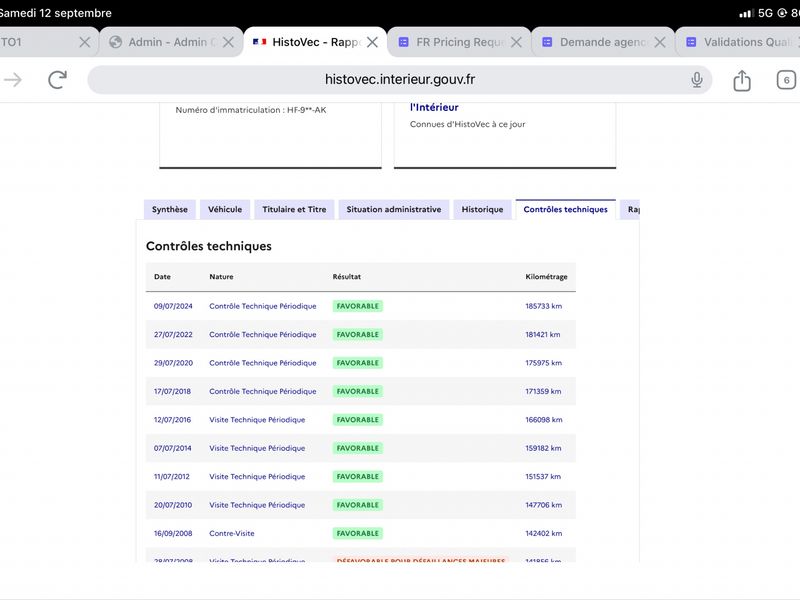The height and width of the screenshot is (600, 800).
Task: Close the Demande agence tab
Action: coord(660,42)
